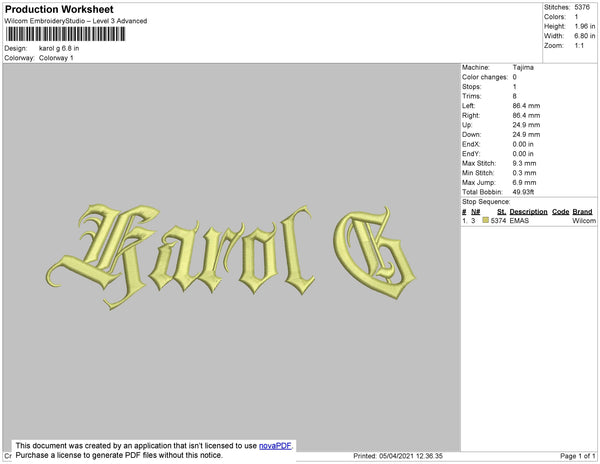The width and height of the screenshot is (600, 464).
Task: Click the Up value '24.9 mm'
Action: point(526,125)
